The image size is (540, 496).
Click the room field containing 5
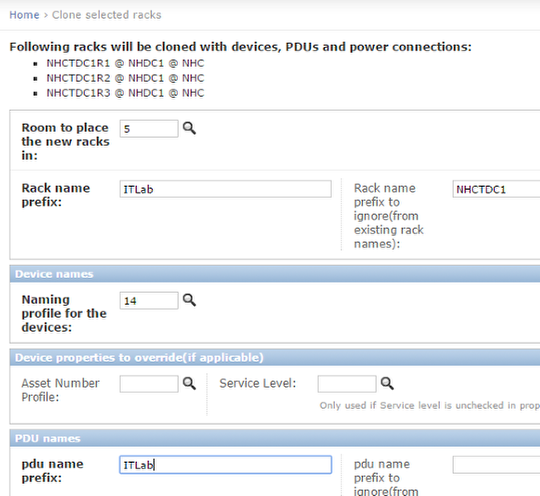149,128
